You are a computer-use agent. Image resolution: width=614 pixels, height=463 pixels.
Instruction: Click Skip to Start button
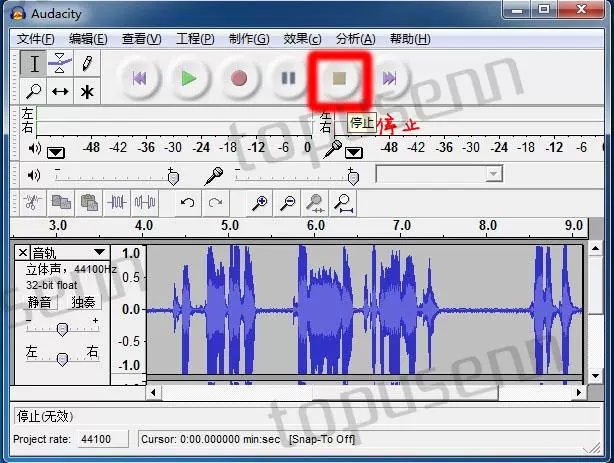tap(139, 78)
